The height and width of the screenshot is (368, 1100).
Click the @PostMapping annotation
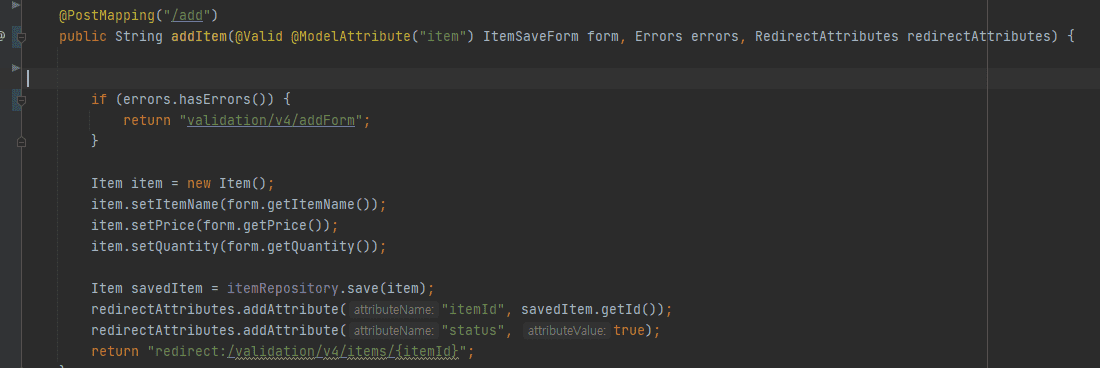[107, 15]
